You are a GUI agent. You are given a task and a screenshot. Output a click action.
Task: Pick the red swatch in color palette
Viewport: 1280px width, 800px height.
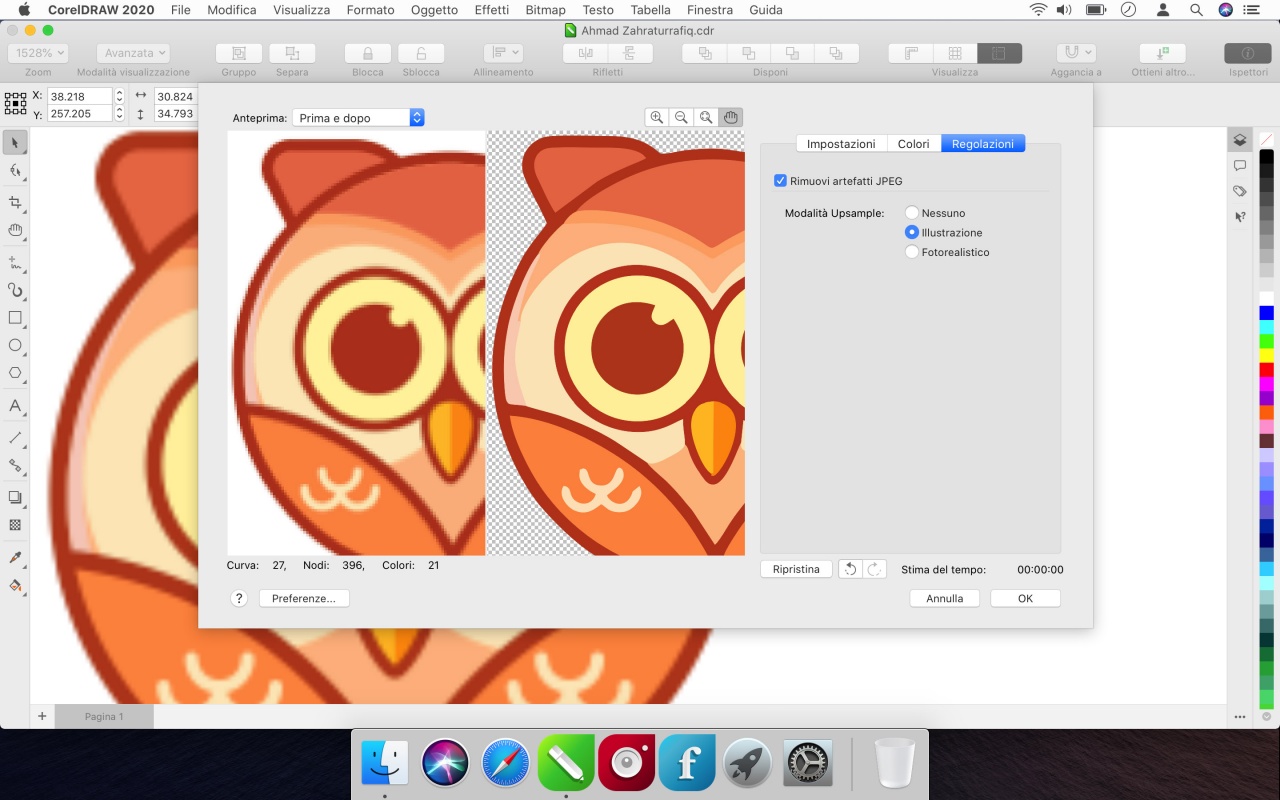(1266, 370)
